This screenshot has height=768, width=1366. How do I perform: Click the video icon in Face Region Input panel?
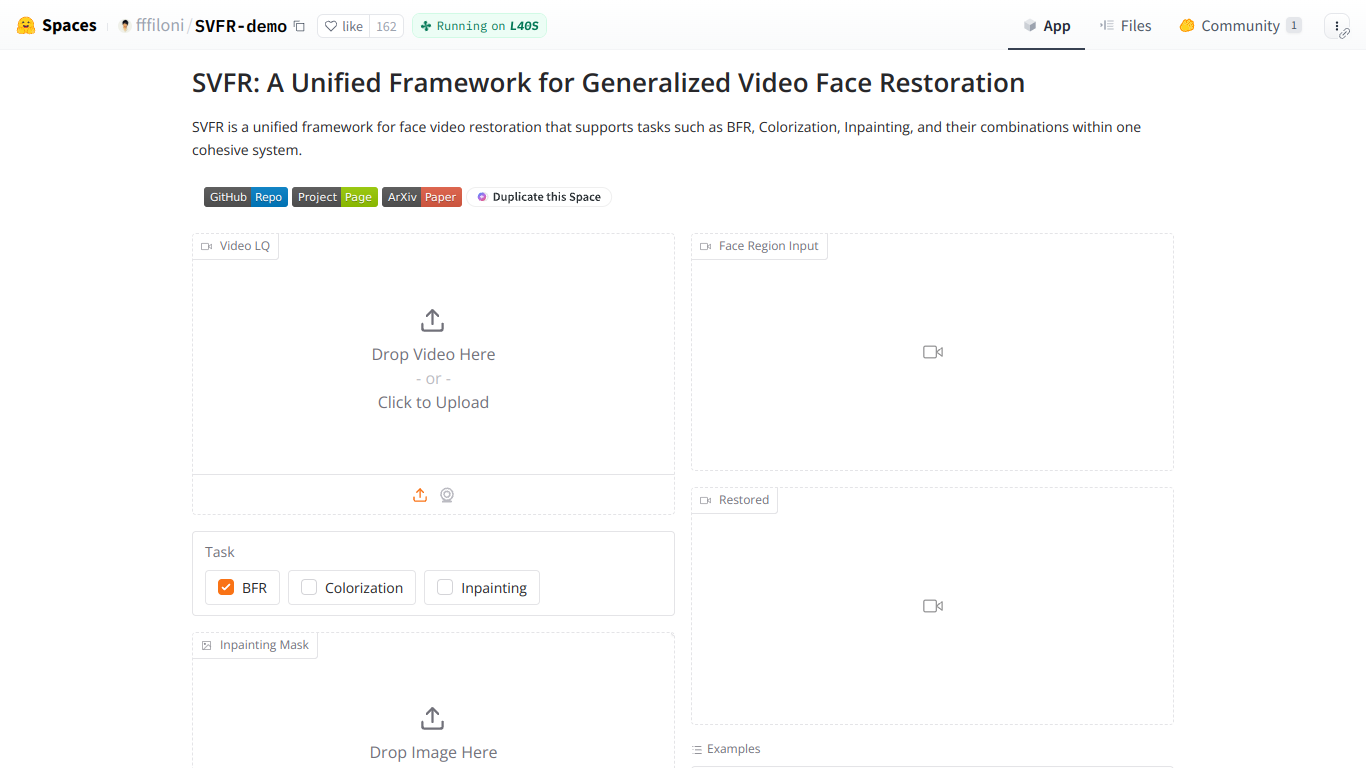click(x=933, y=352)
